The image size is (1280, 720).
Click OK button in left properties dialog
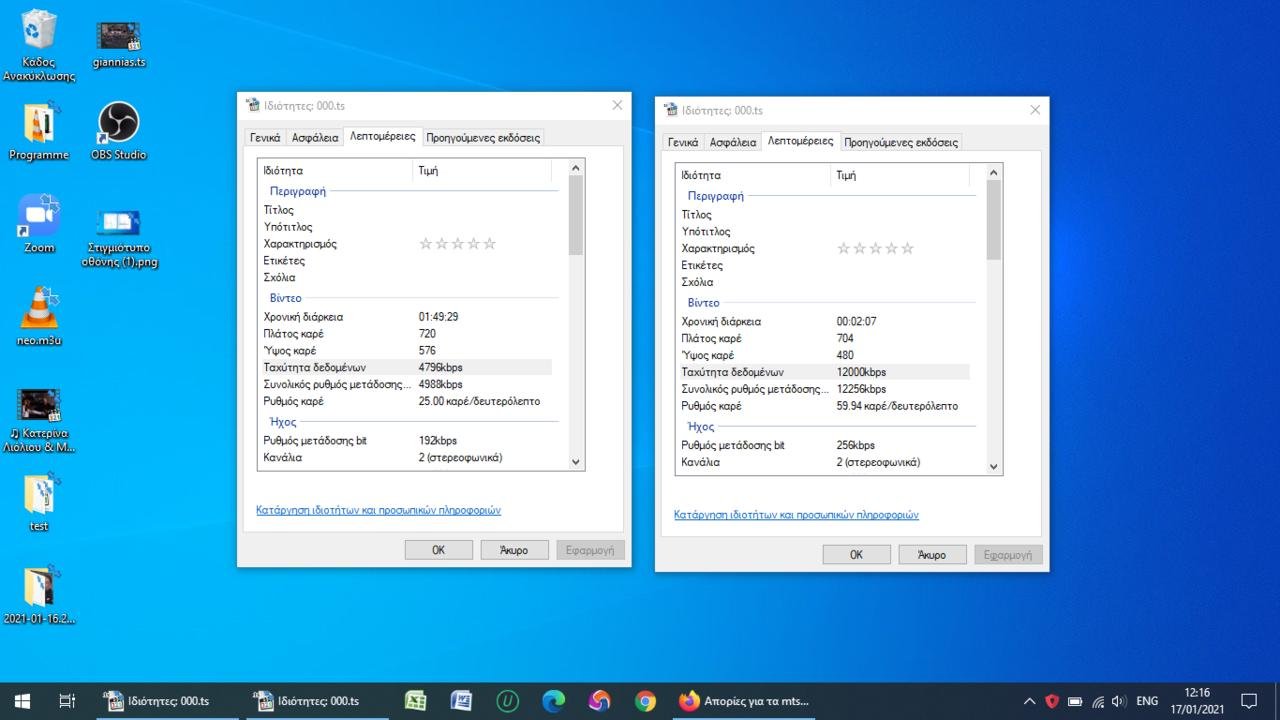click(438, 550)
